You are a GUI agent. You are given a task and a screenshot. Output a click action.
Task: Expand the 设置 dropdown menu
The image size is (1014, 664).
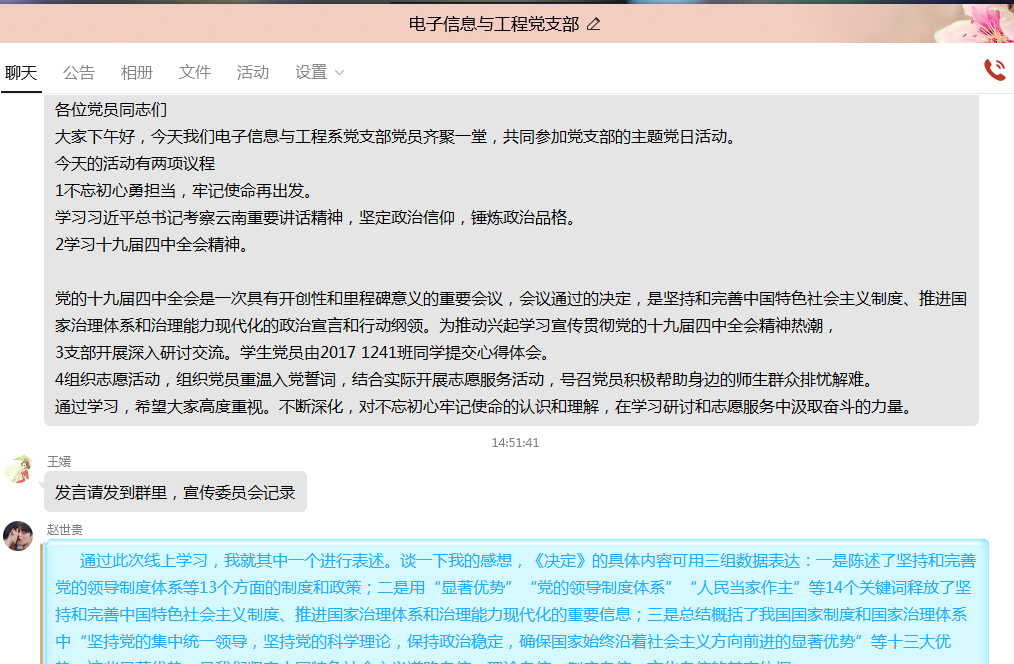coord(319,72)
